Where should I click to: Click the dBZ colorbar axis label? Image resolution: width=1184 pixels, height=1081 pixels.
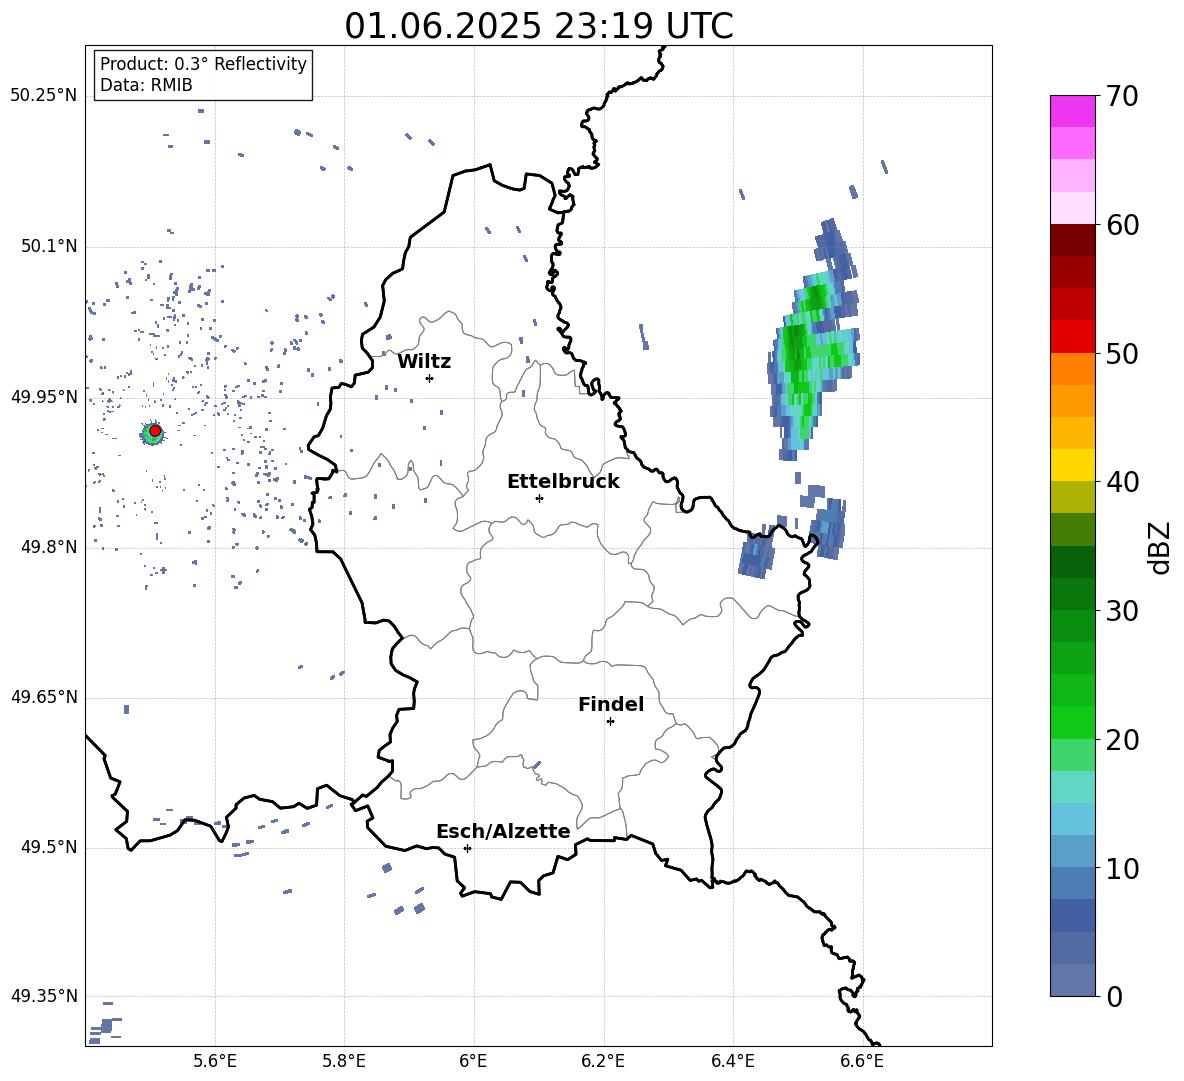tap(1161, 547)
